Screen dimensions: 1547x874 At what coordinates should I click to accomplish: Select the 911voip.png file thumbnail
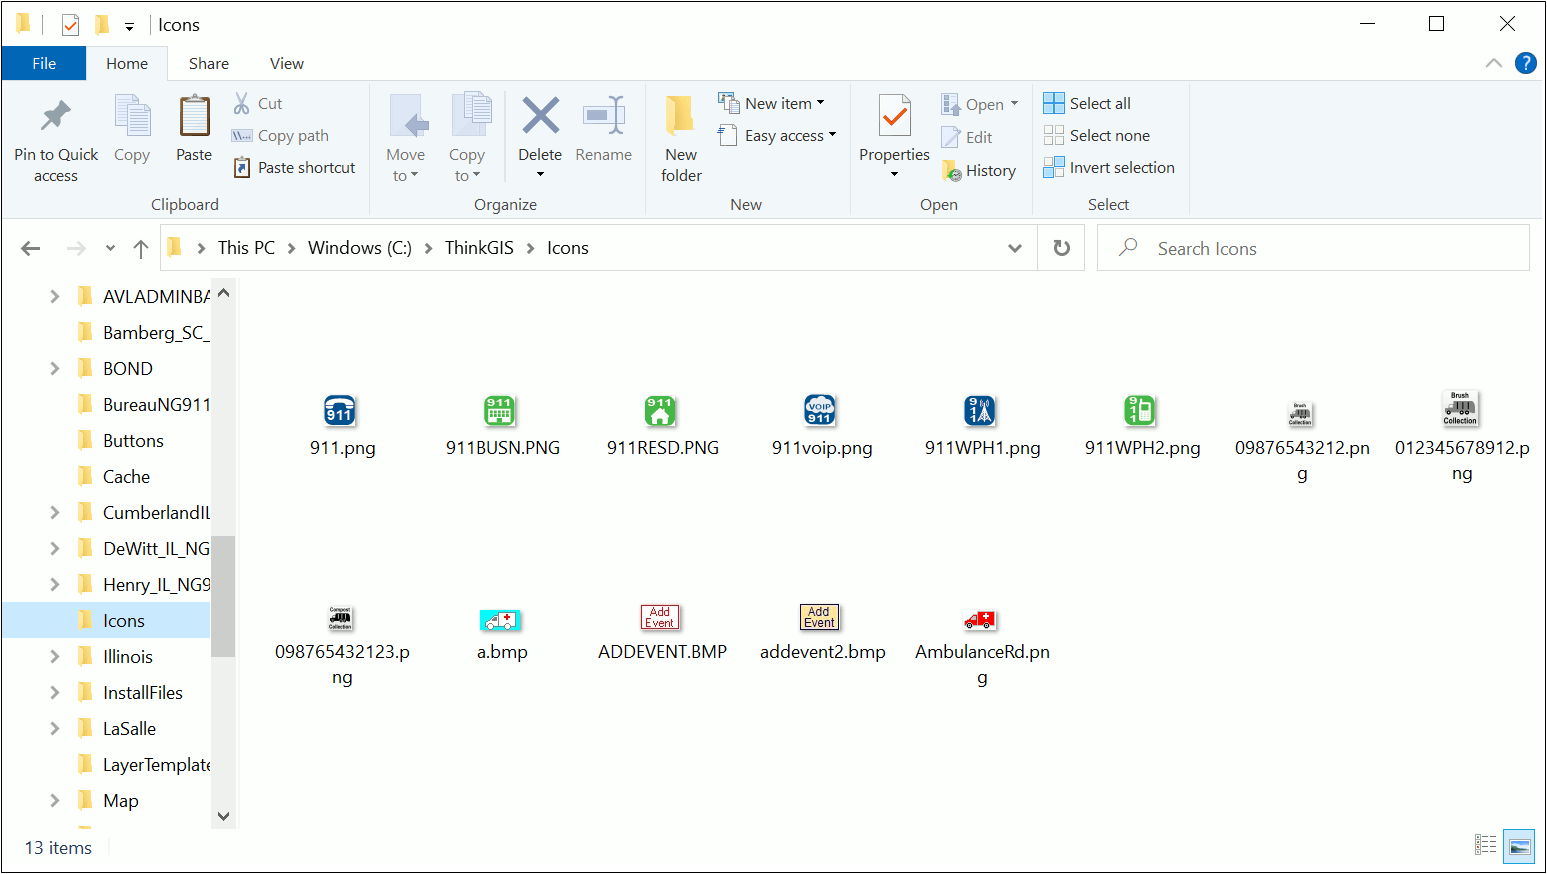point(821,411)
